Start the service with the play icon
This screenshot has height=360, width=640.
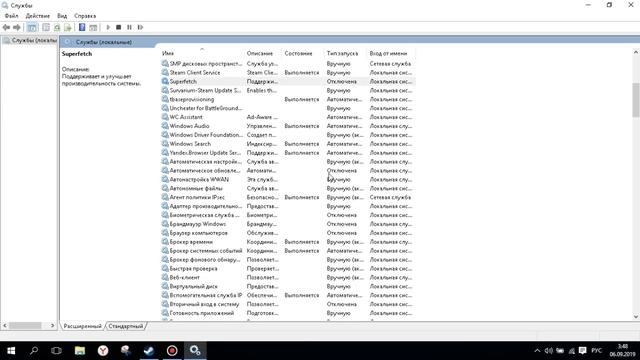click(x=108, y=27)
